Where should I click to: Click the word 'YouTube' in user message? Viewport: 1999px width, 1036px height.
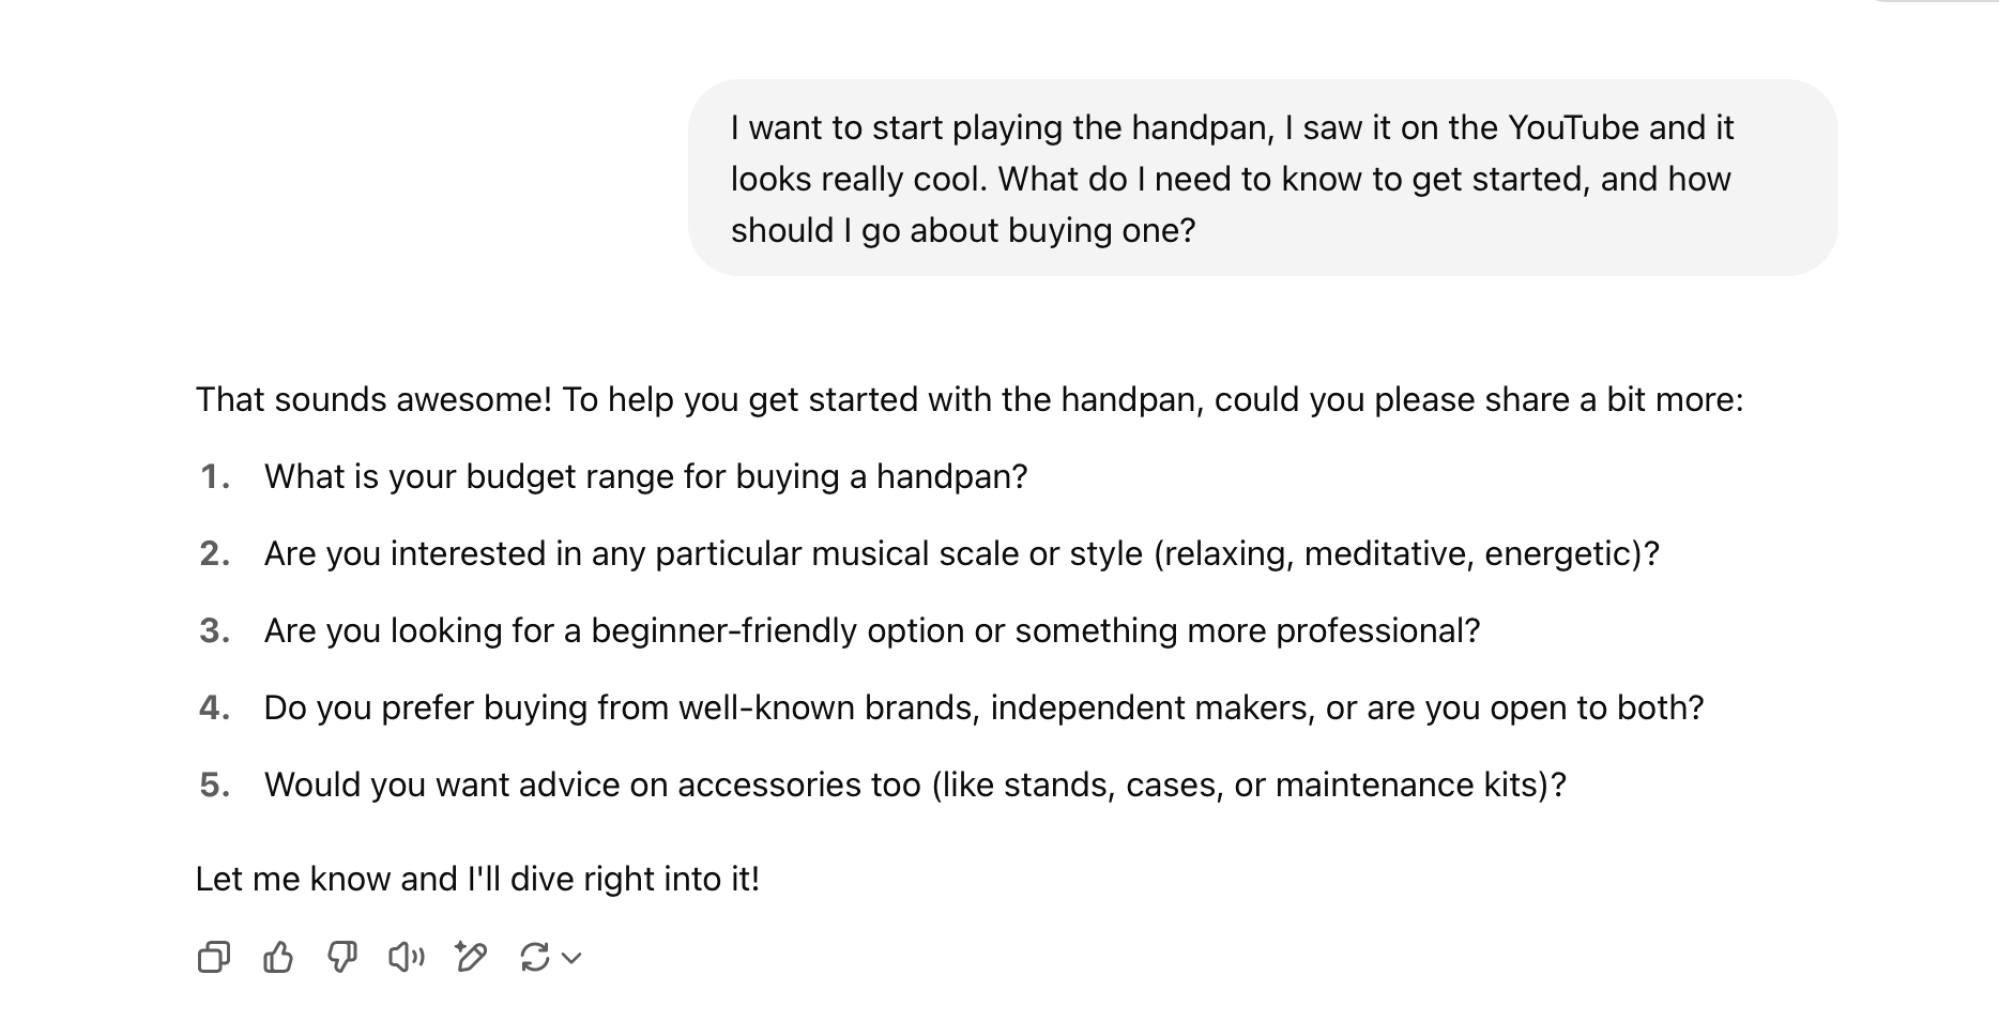pyautogui.click(x=1573, y=127)
